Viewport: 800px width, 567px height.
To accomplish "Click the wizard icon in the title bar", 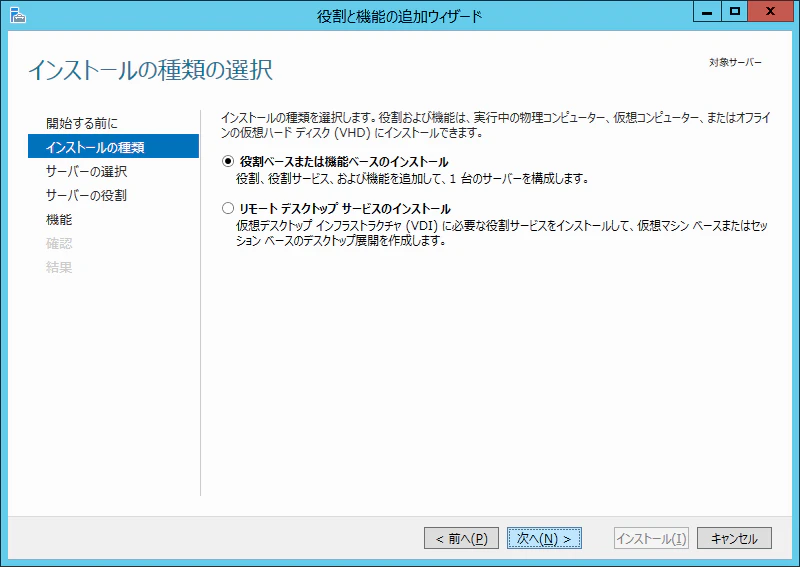I will [18, 15].
